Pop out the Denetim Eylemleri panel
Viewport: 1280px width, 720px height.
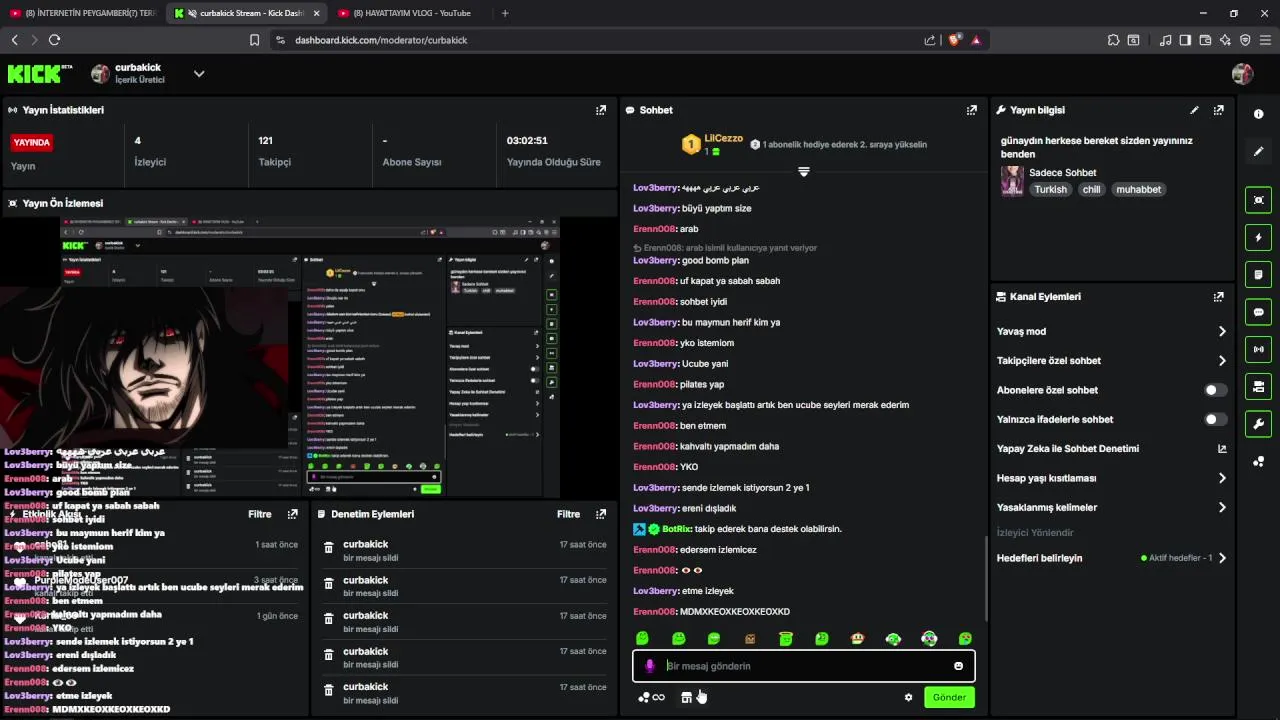(600, 514)
